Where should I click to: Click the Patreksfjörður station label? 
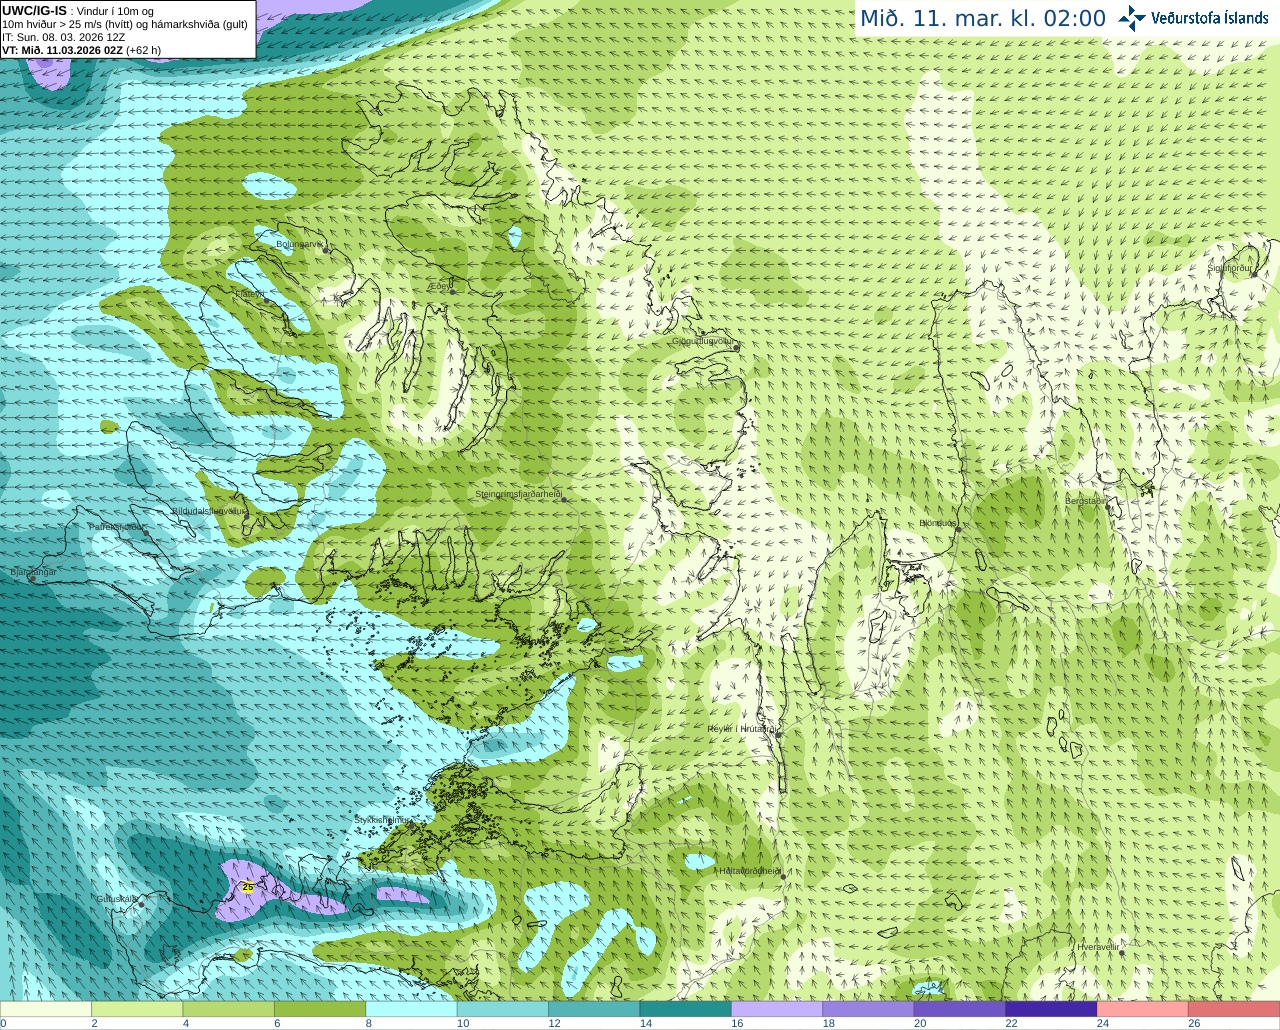(x=117, y=526)
